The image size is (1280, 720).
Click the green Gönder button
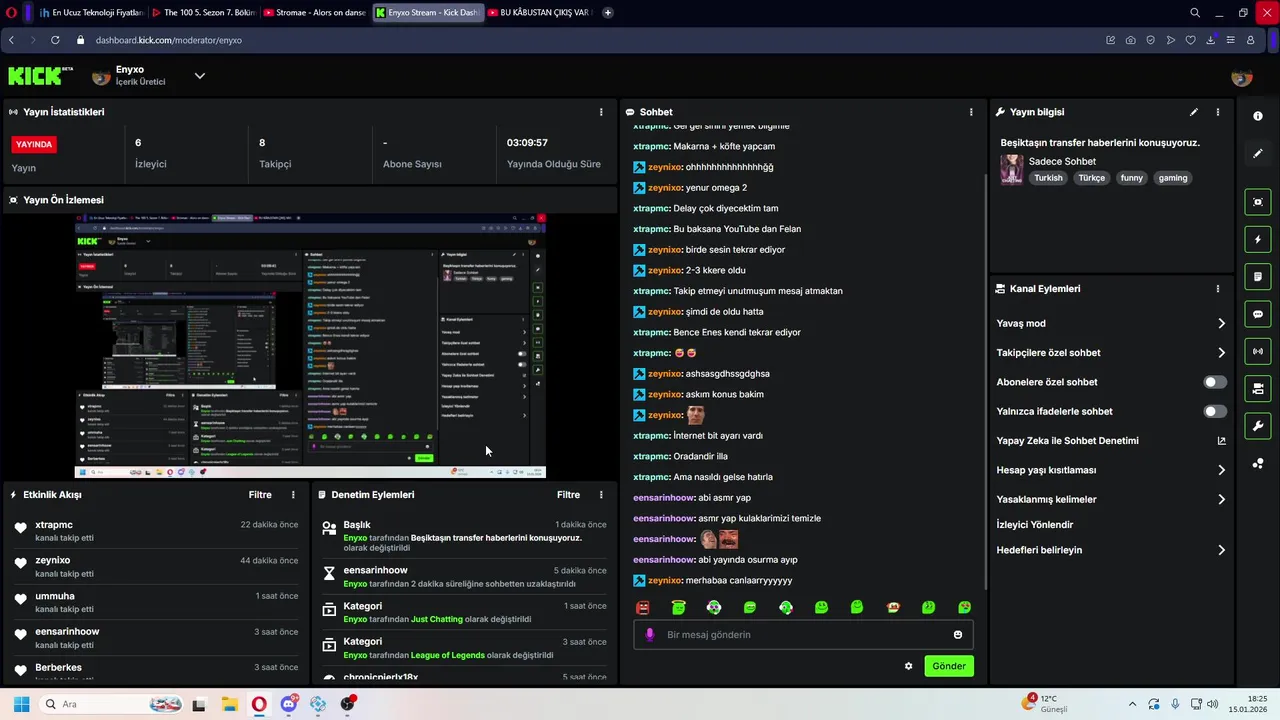[949, 666]
